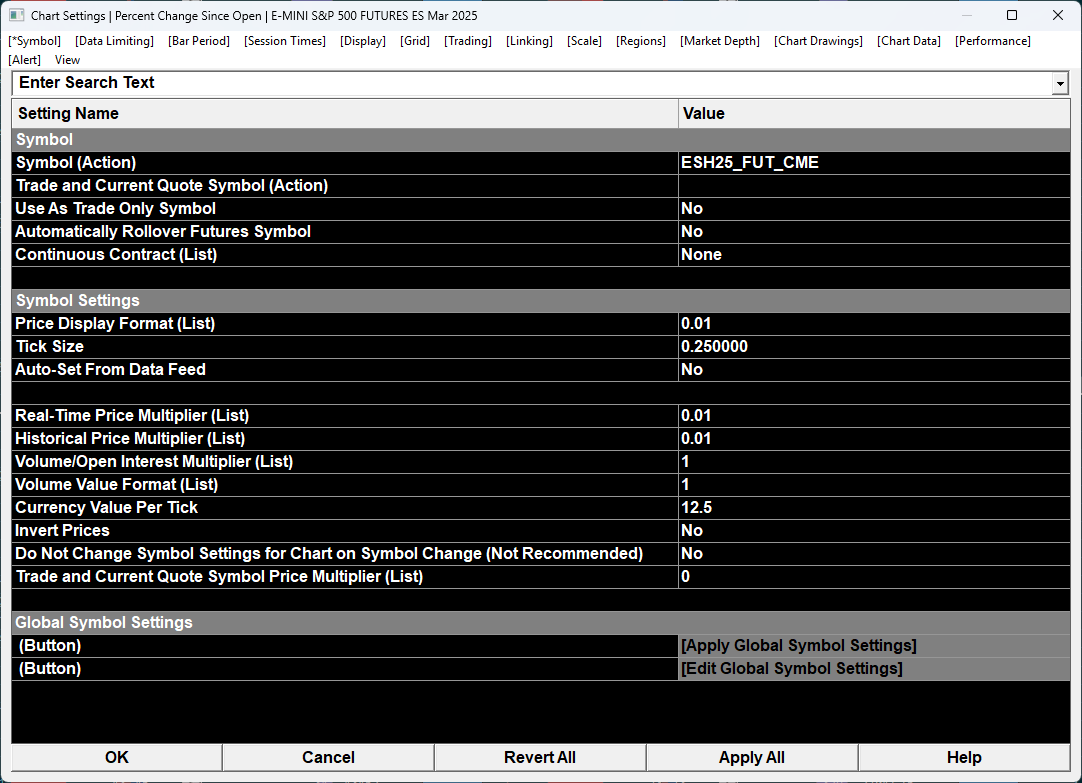Screen dimensions: 1082x783
Task: Click the Revert All button
Action: tap(540, 757)
